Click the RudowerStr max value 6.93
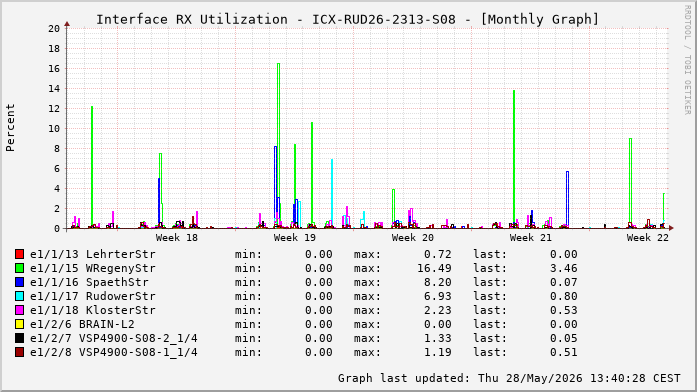This screenshot has height=392, width=697. coord(438,296)
